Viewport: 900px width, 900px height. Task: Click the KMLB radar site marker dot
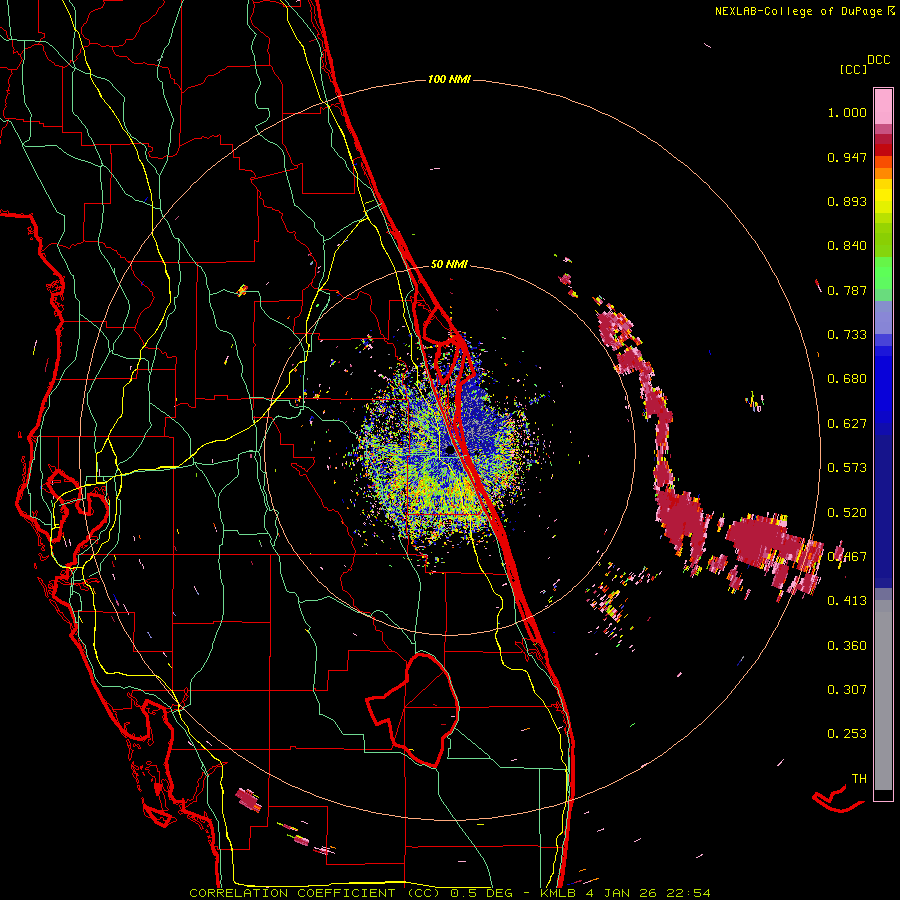[x=450, y=451]
